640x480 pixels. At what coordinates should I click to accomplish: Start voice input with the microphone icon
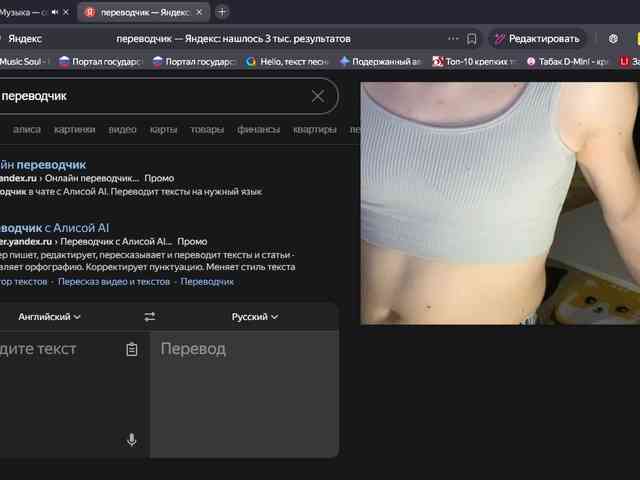click(131, 440)
